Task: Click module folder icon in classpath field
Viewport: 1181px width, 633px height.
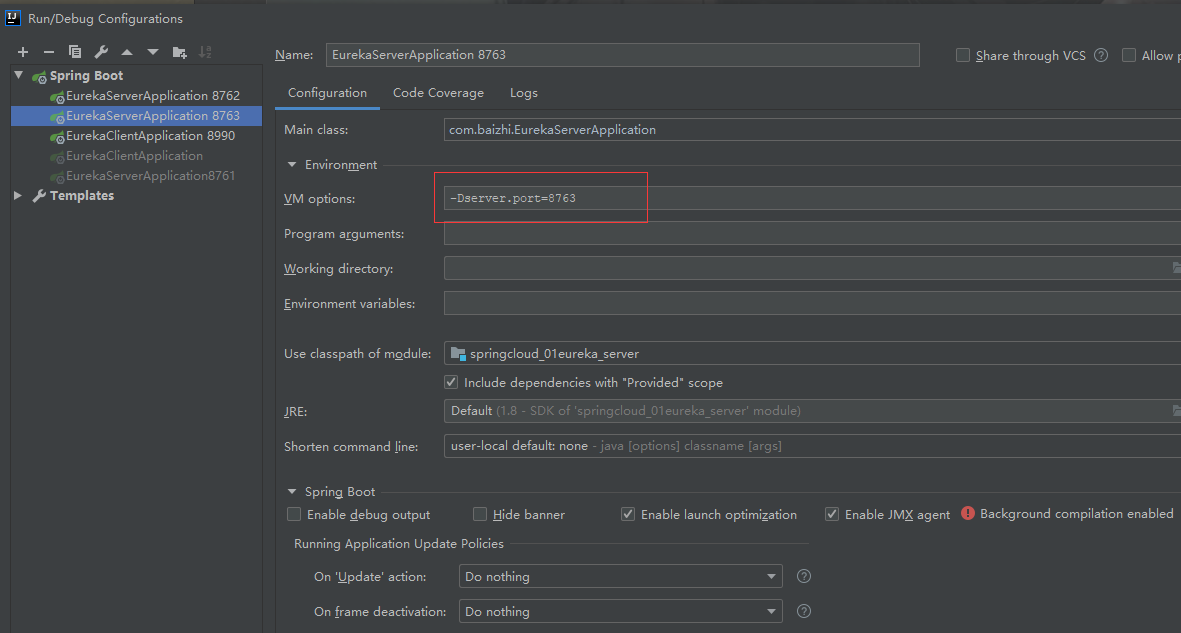Action: 458,353
